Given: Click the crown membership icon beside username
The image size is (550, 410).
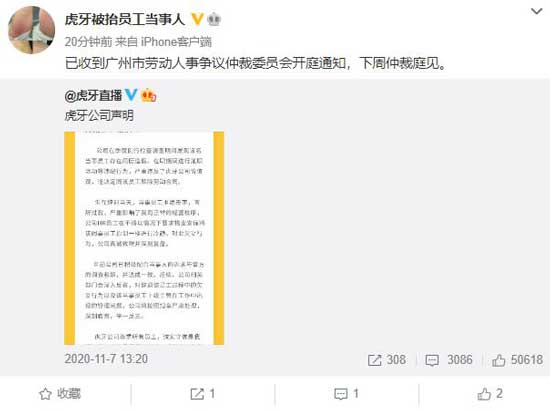Looking at the screenshot, I should (214, 19).
